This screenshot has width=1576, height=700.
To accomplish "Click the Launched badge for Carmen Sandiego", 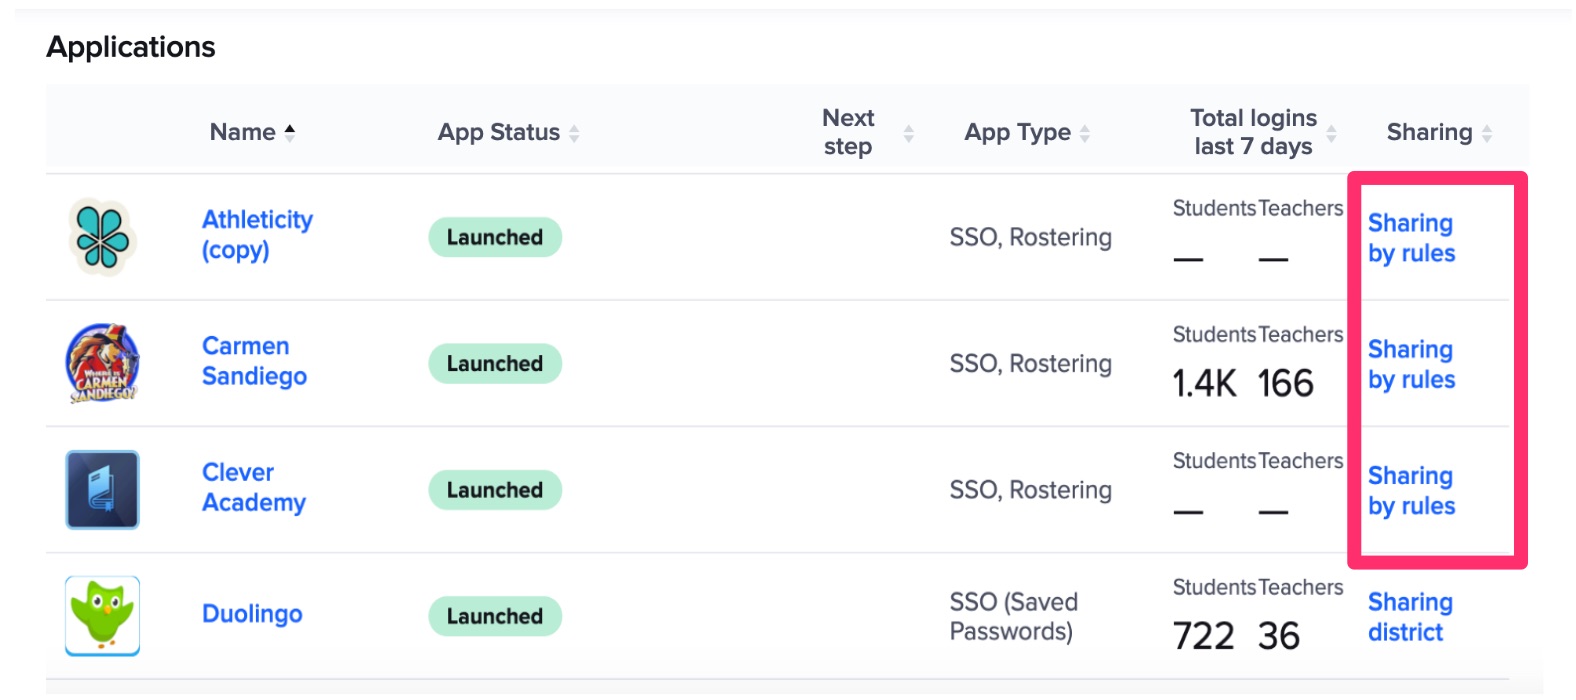I will 495,363.
